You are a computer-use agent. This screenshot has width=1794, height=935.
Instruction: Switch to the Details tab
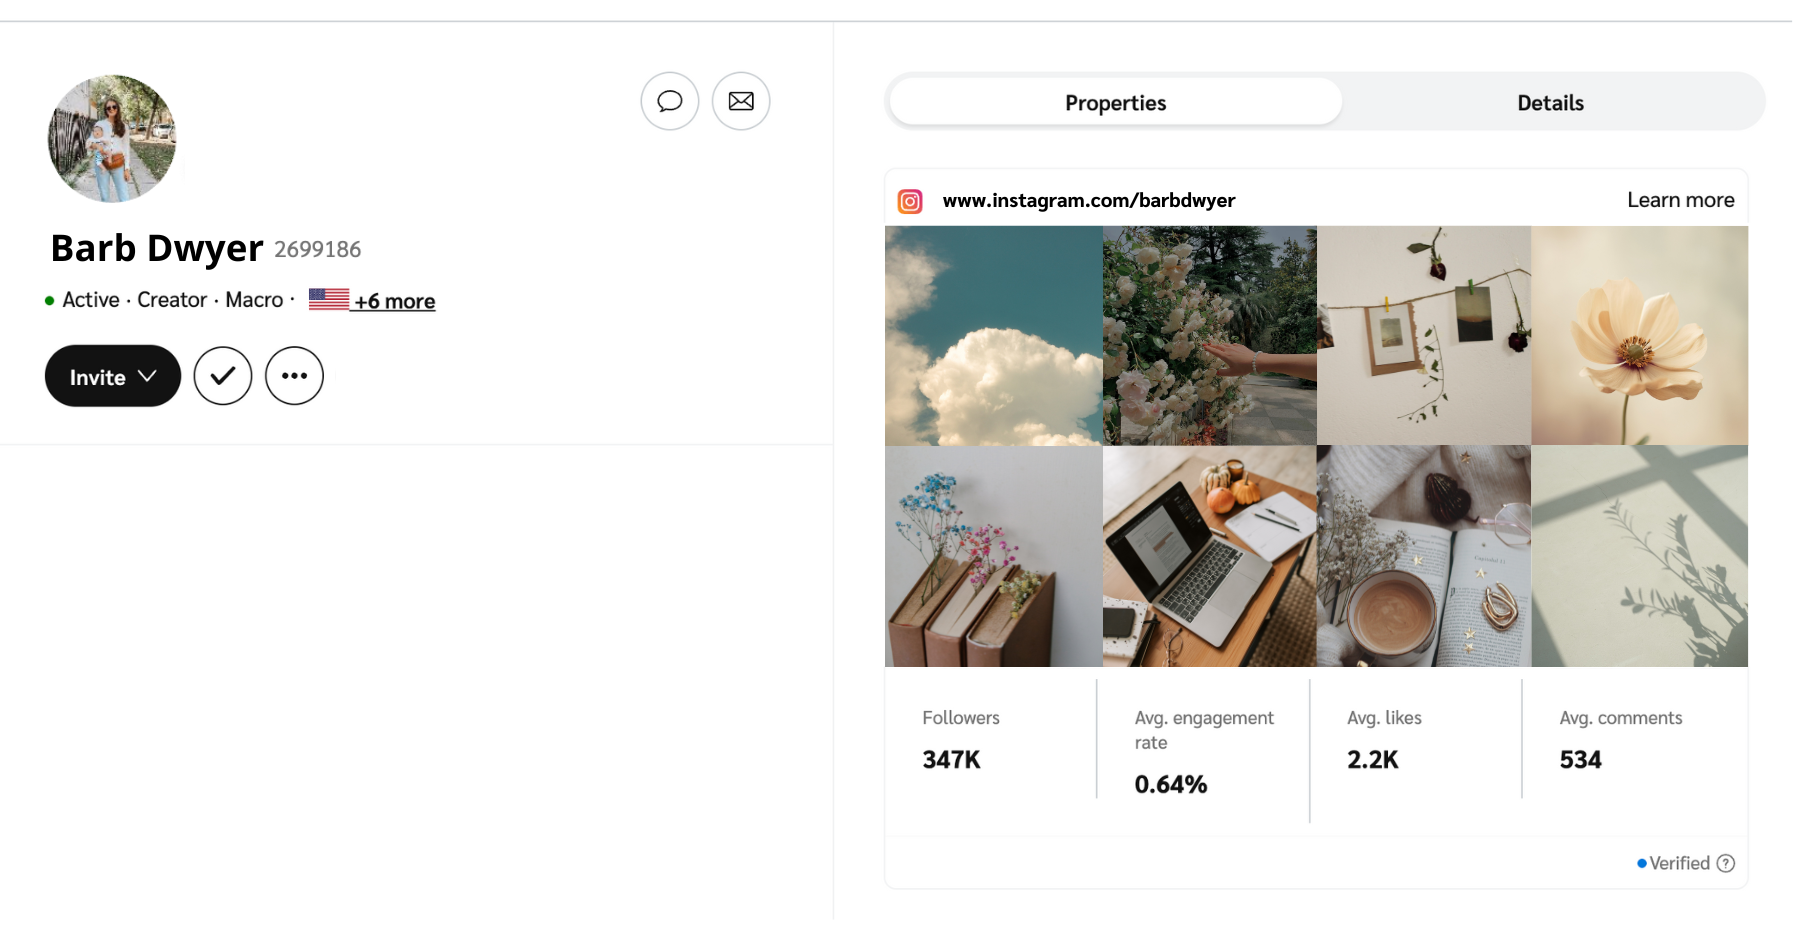pos(1549,102)
